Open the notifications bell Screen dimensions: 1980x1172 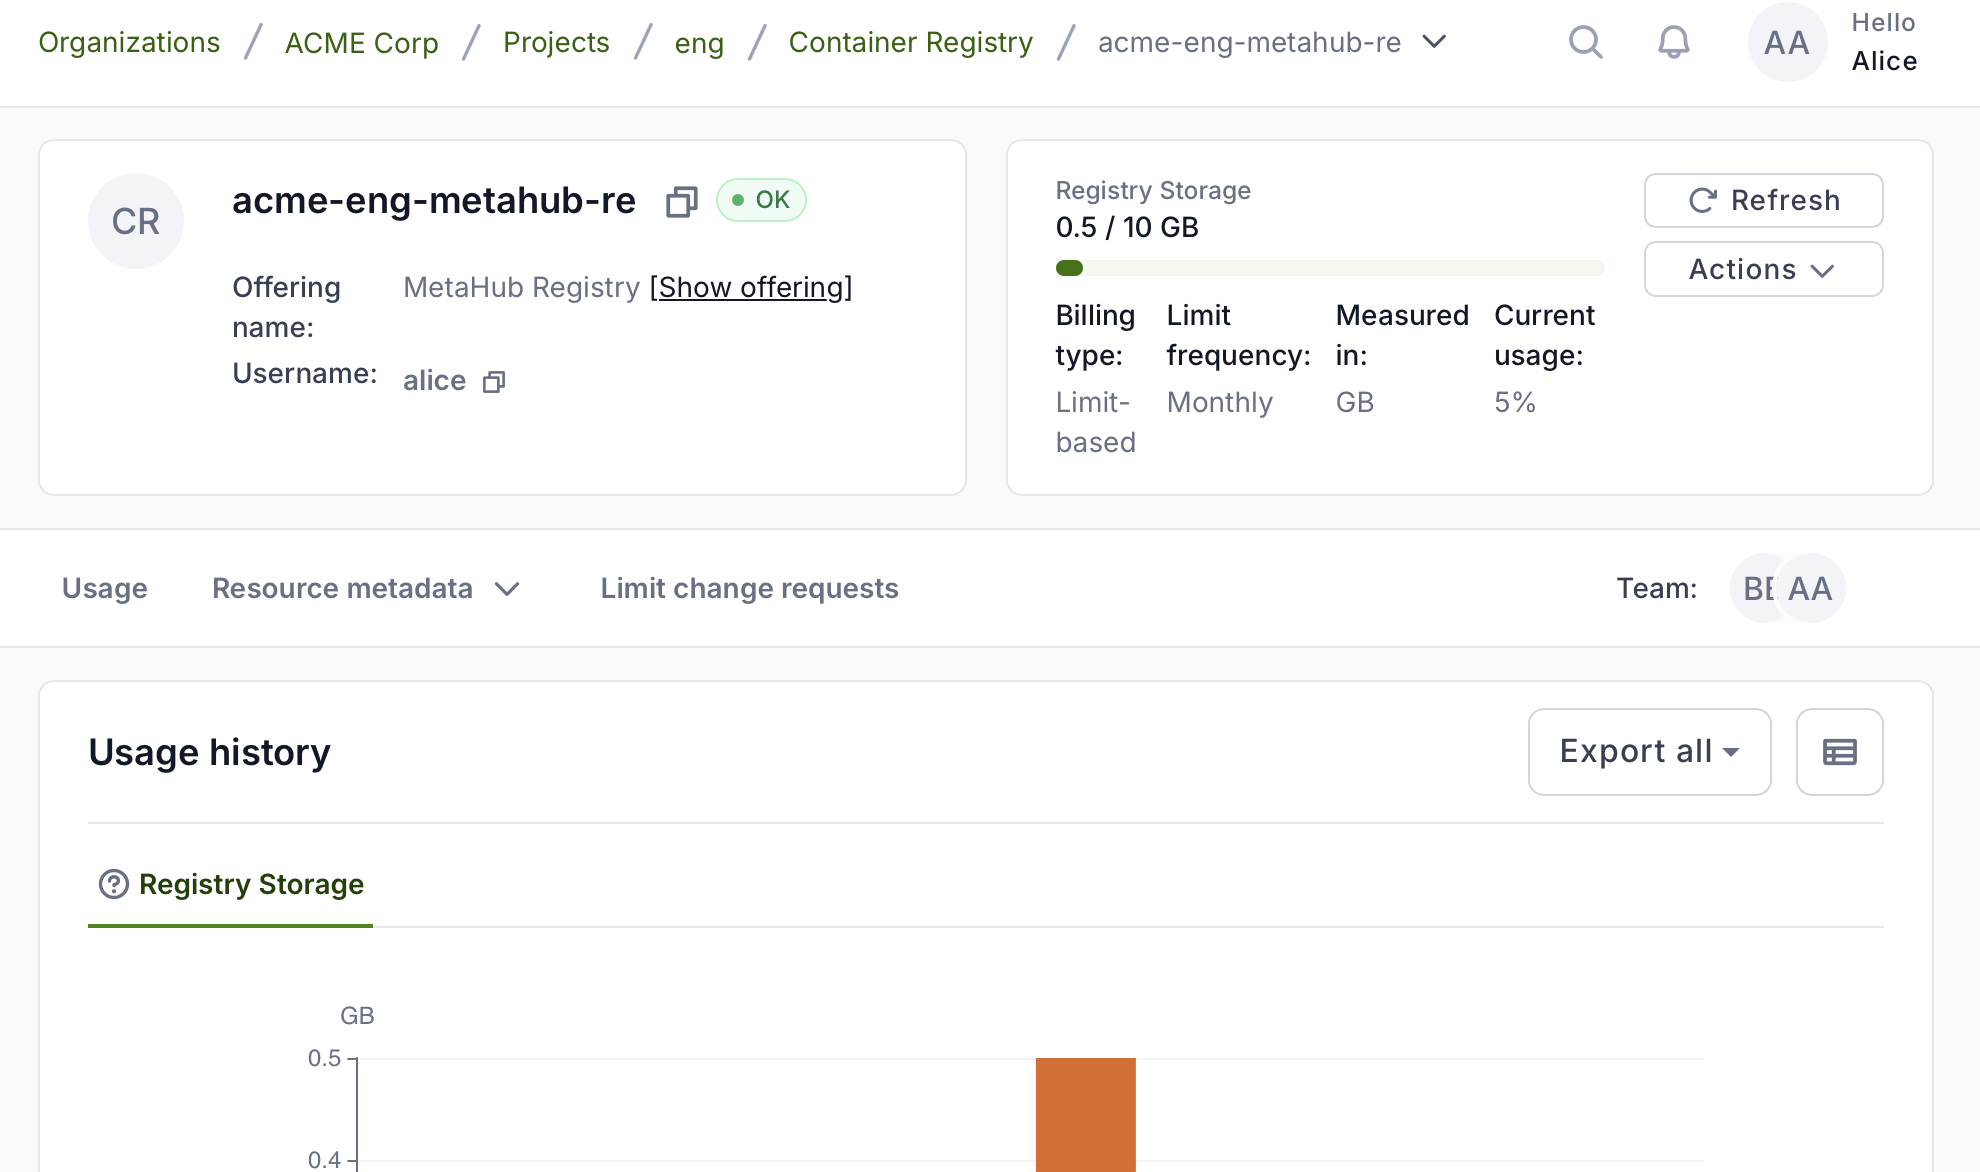1674,42
